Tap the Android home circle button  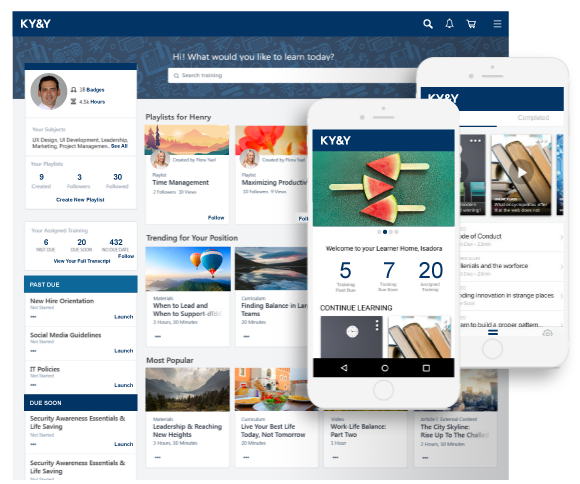385,368
